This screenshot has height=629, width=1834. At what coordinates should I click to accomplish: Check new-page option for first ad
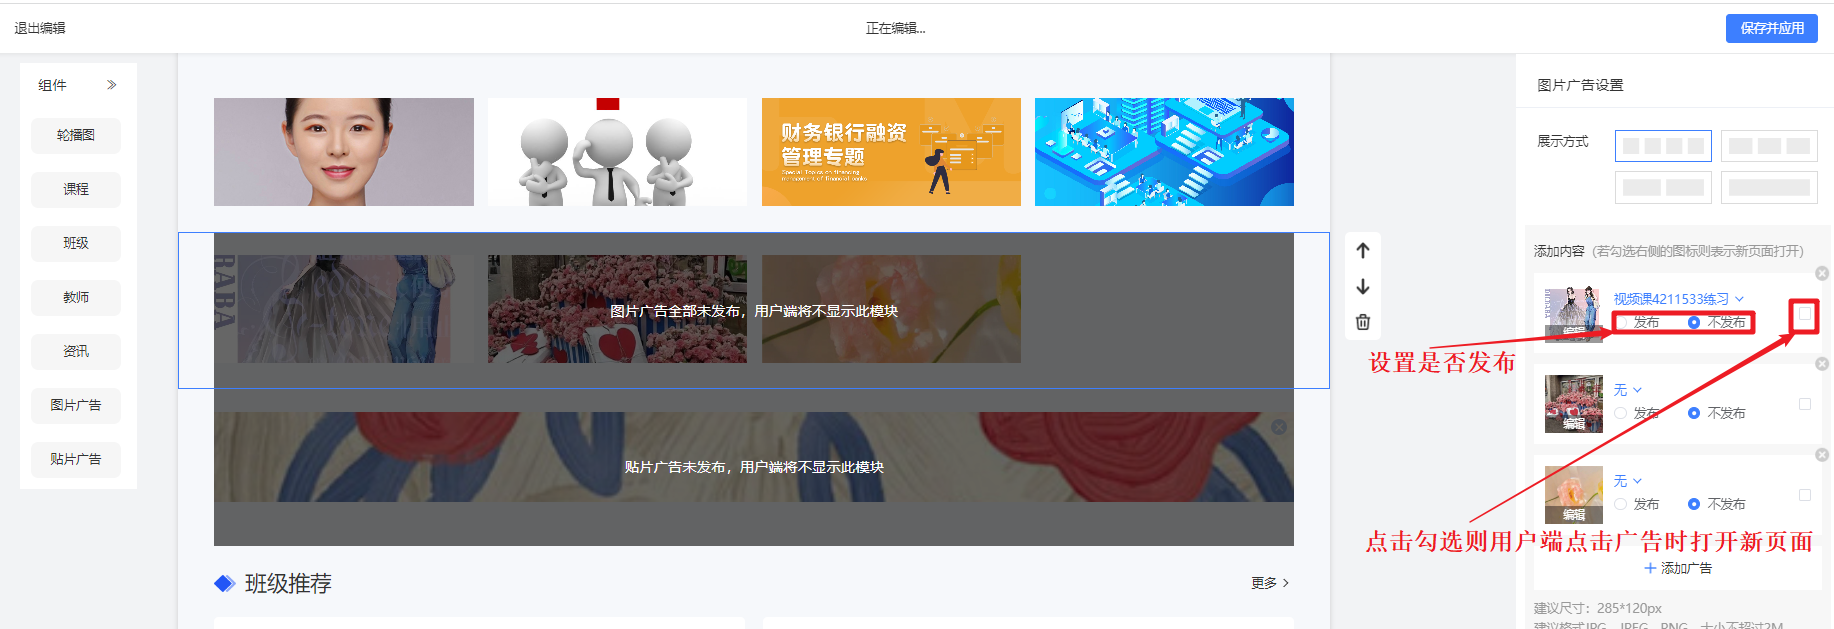[1805, 314]
